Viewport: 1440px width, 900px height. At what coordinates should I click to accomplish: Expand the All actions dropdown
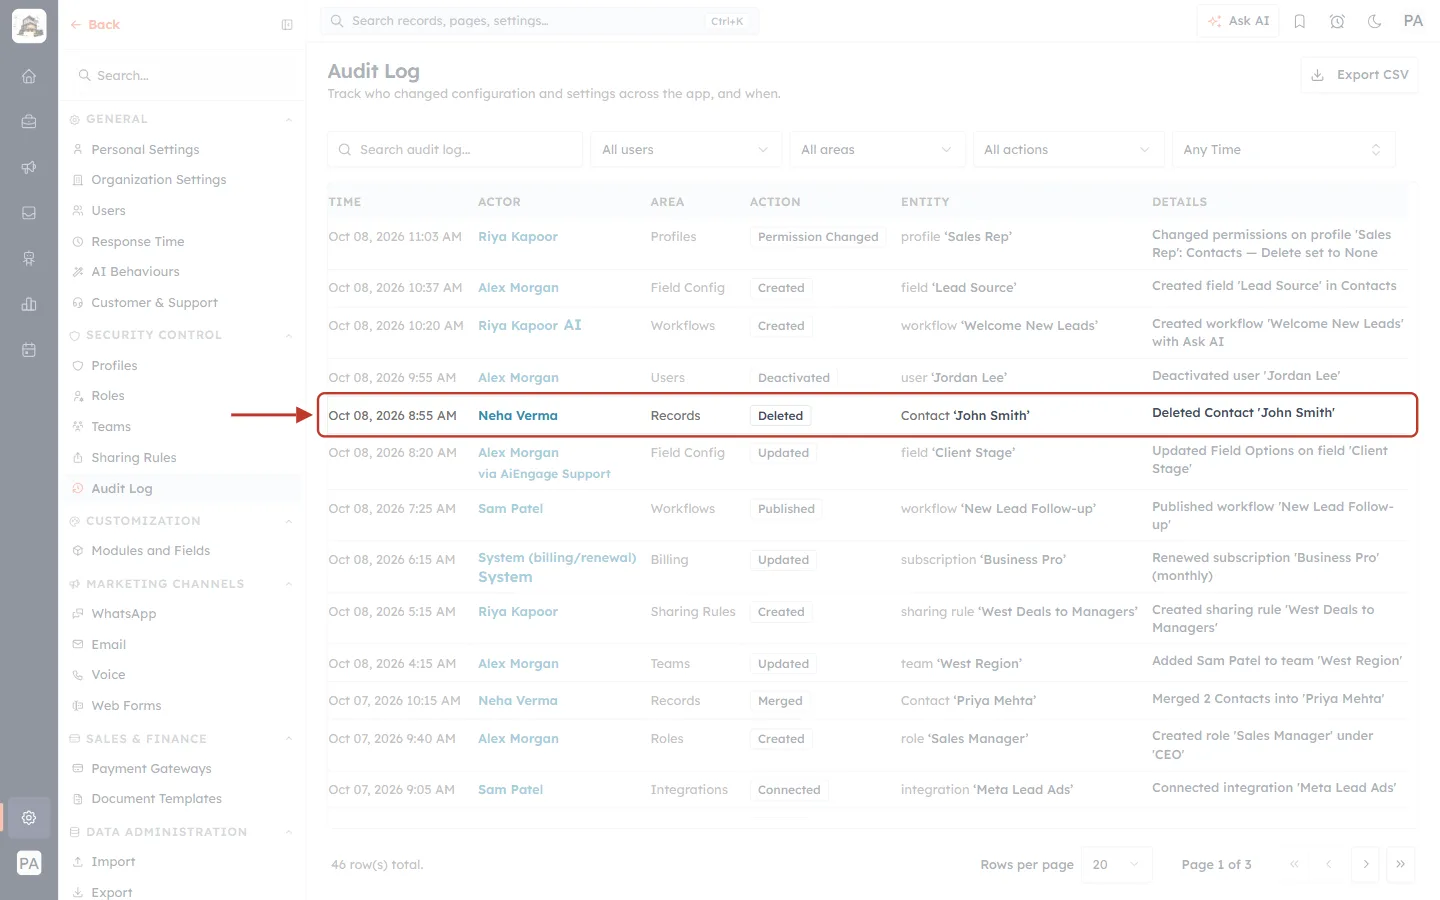1068,150
